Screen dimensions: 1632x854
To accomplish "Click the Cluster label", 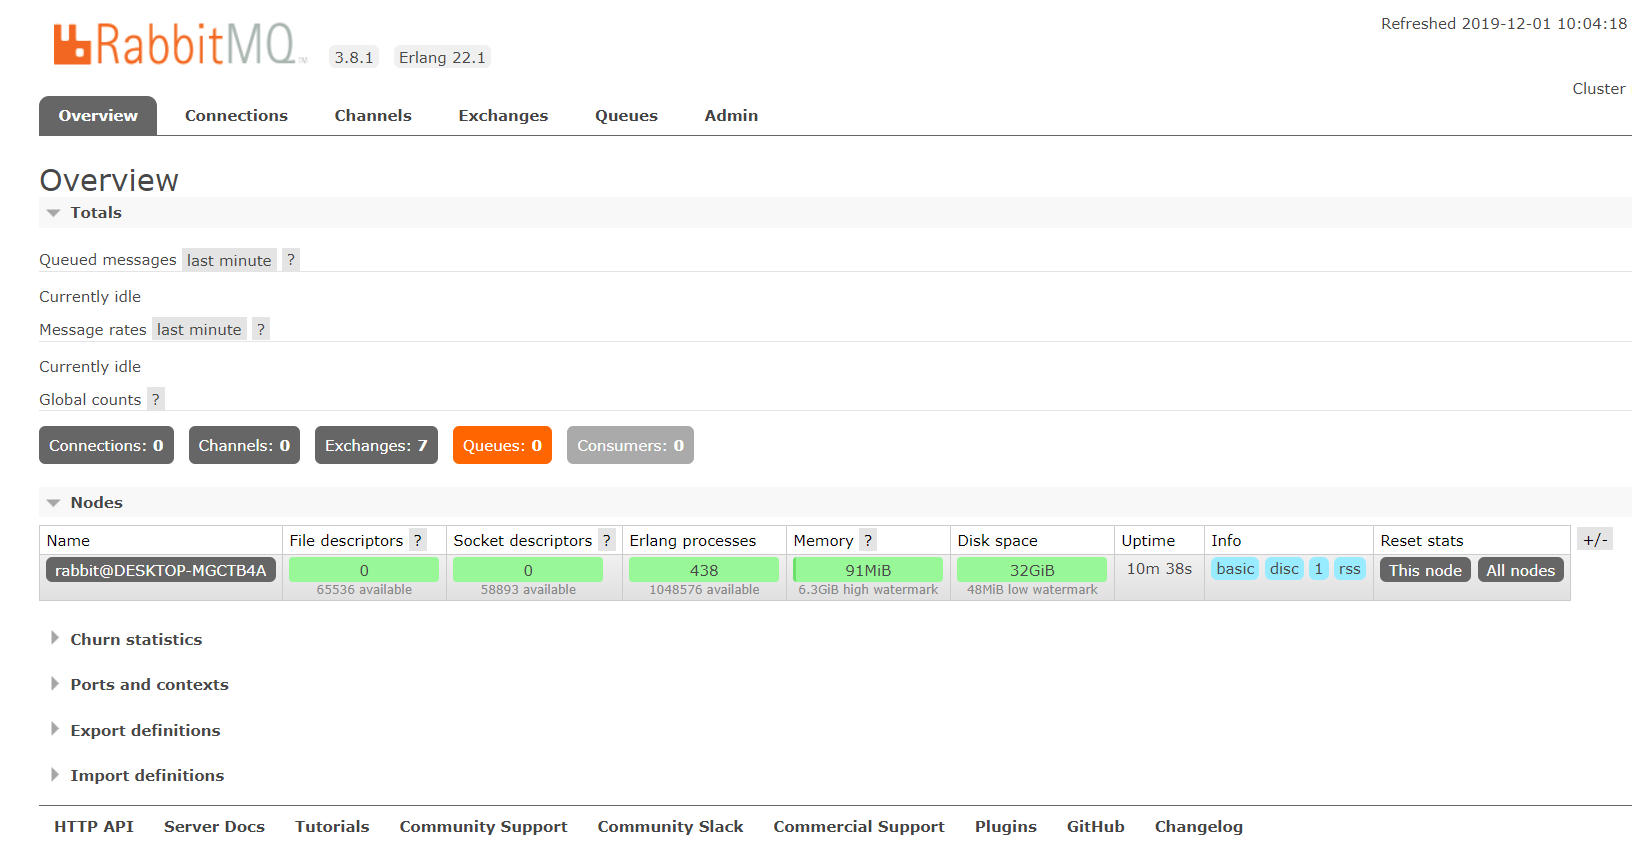I will [x=1599, y=89].
